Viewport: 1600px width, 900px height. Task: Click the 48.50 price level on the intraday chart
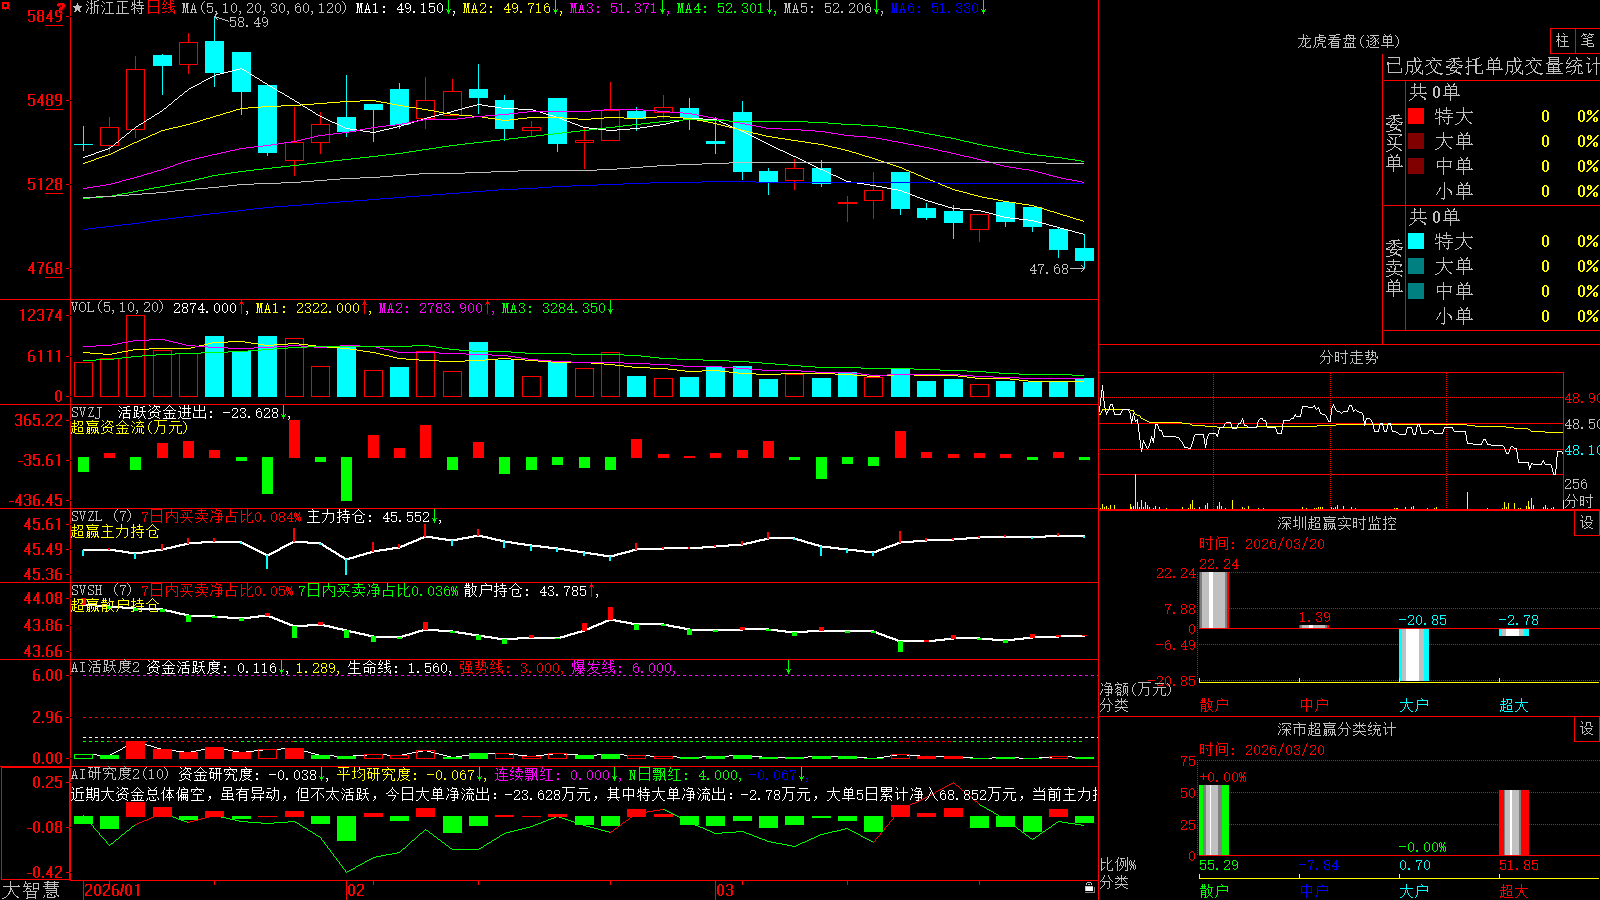pyautogui.click(x=1582, y=424)
